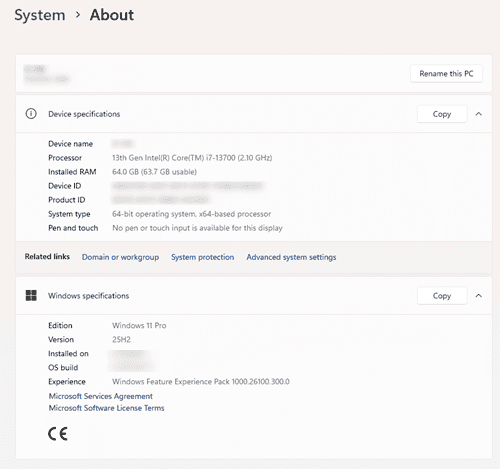Screen dimensions: 500x469
Task: Click the 'Device name' label
Action: click(x=71, y=144)
